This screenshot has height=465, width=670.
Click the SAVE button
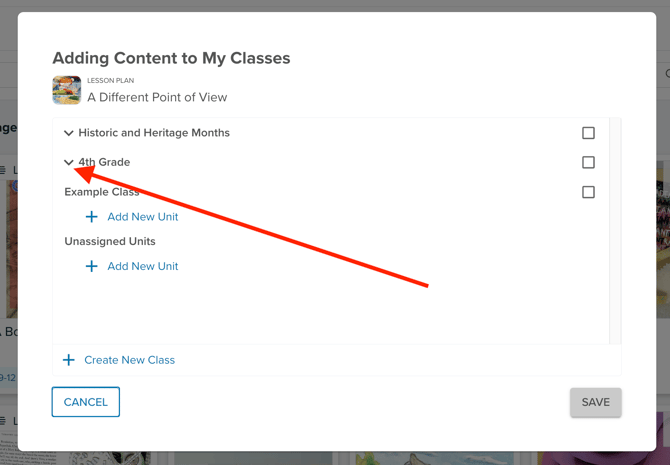[596, 402]
